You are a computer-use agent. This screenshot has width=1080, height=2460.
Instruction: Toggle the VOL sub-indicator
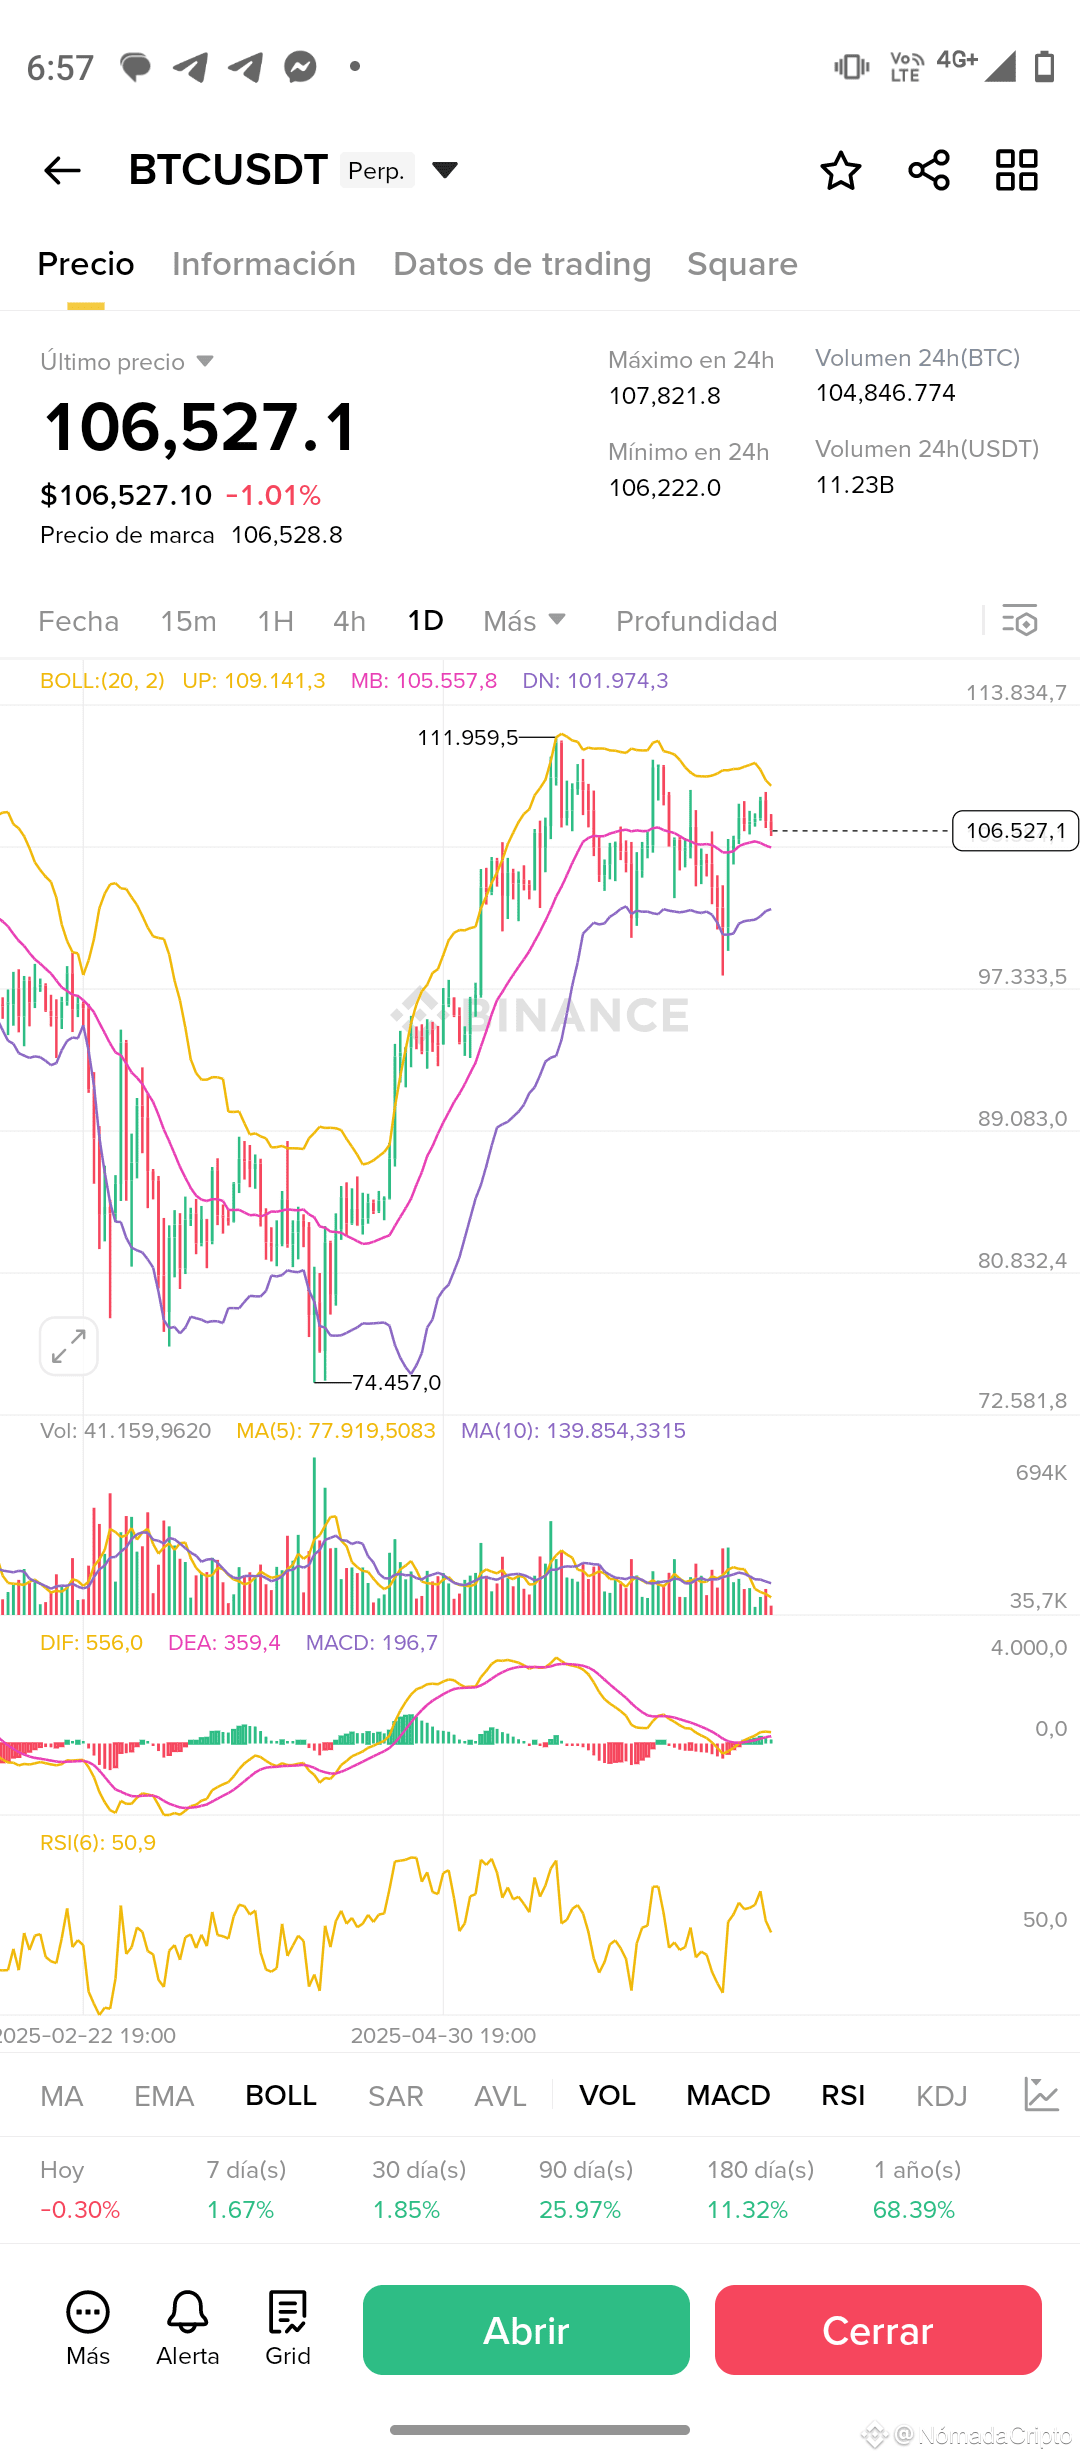click(x=607, y=2096)
